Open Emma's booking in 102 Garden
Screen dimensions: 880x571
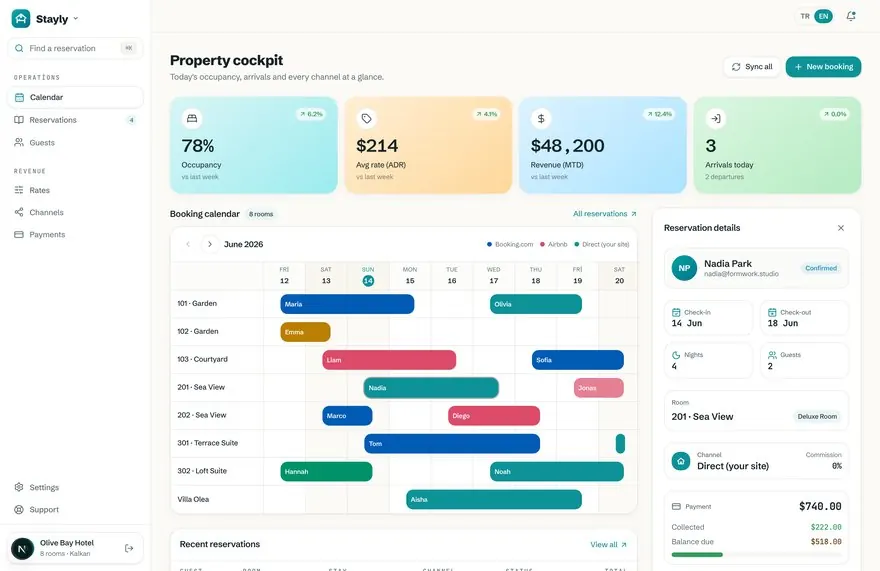click(305, 332)
